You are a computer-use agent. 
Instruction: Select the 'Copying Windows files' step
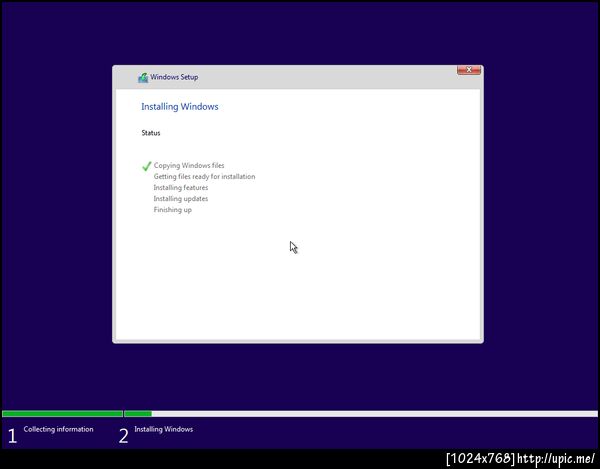(189, 165)
